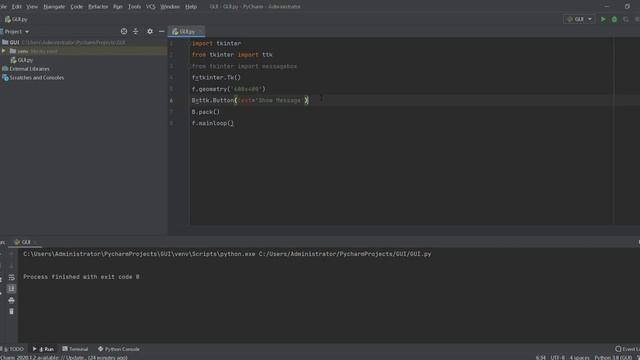Open the Python Console tool window
This screenshot has height=360, width=640.
(119, 349)
